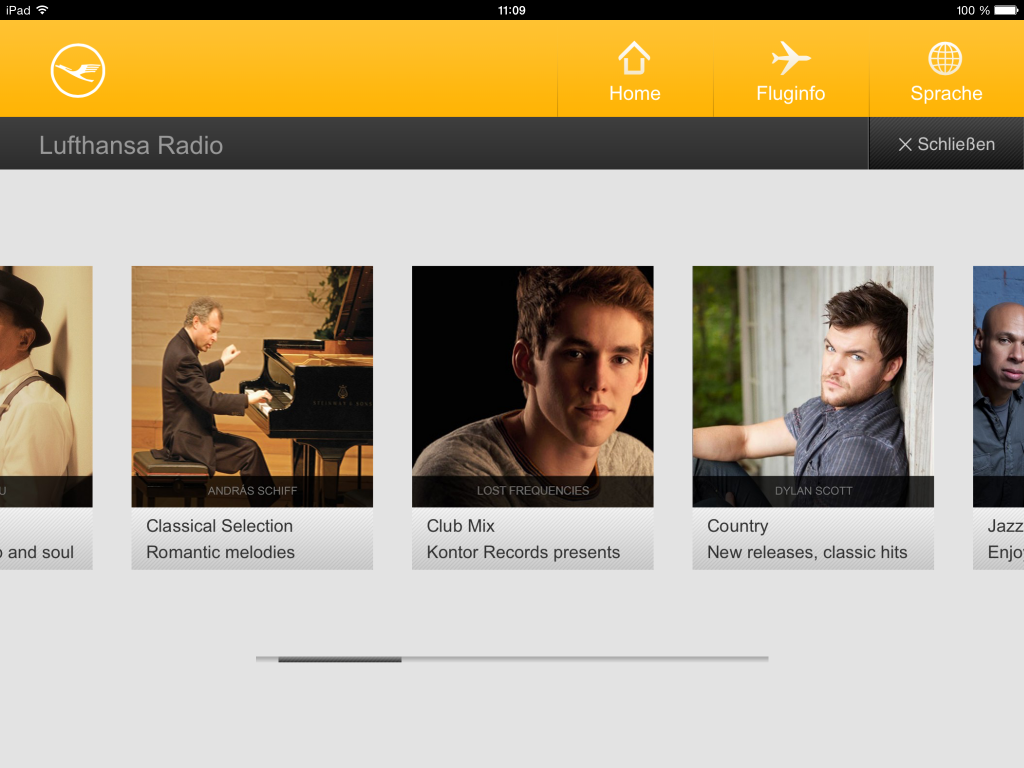Tap the Lufthansa Radio heading
The height and width of the screenshot is (768, 1024).
(x=131, y=145)
